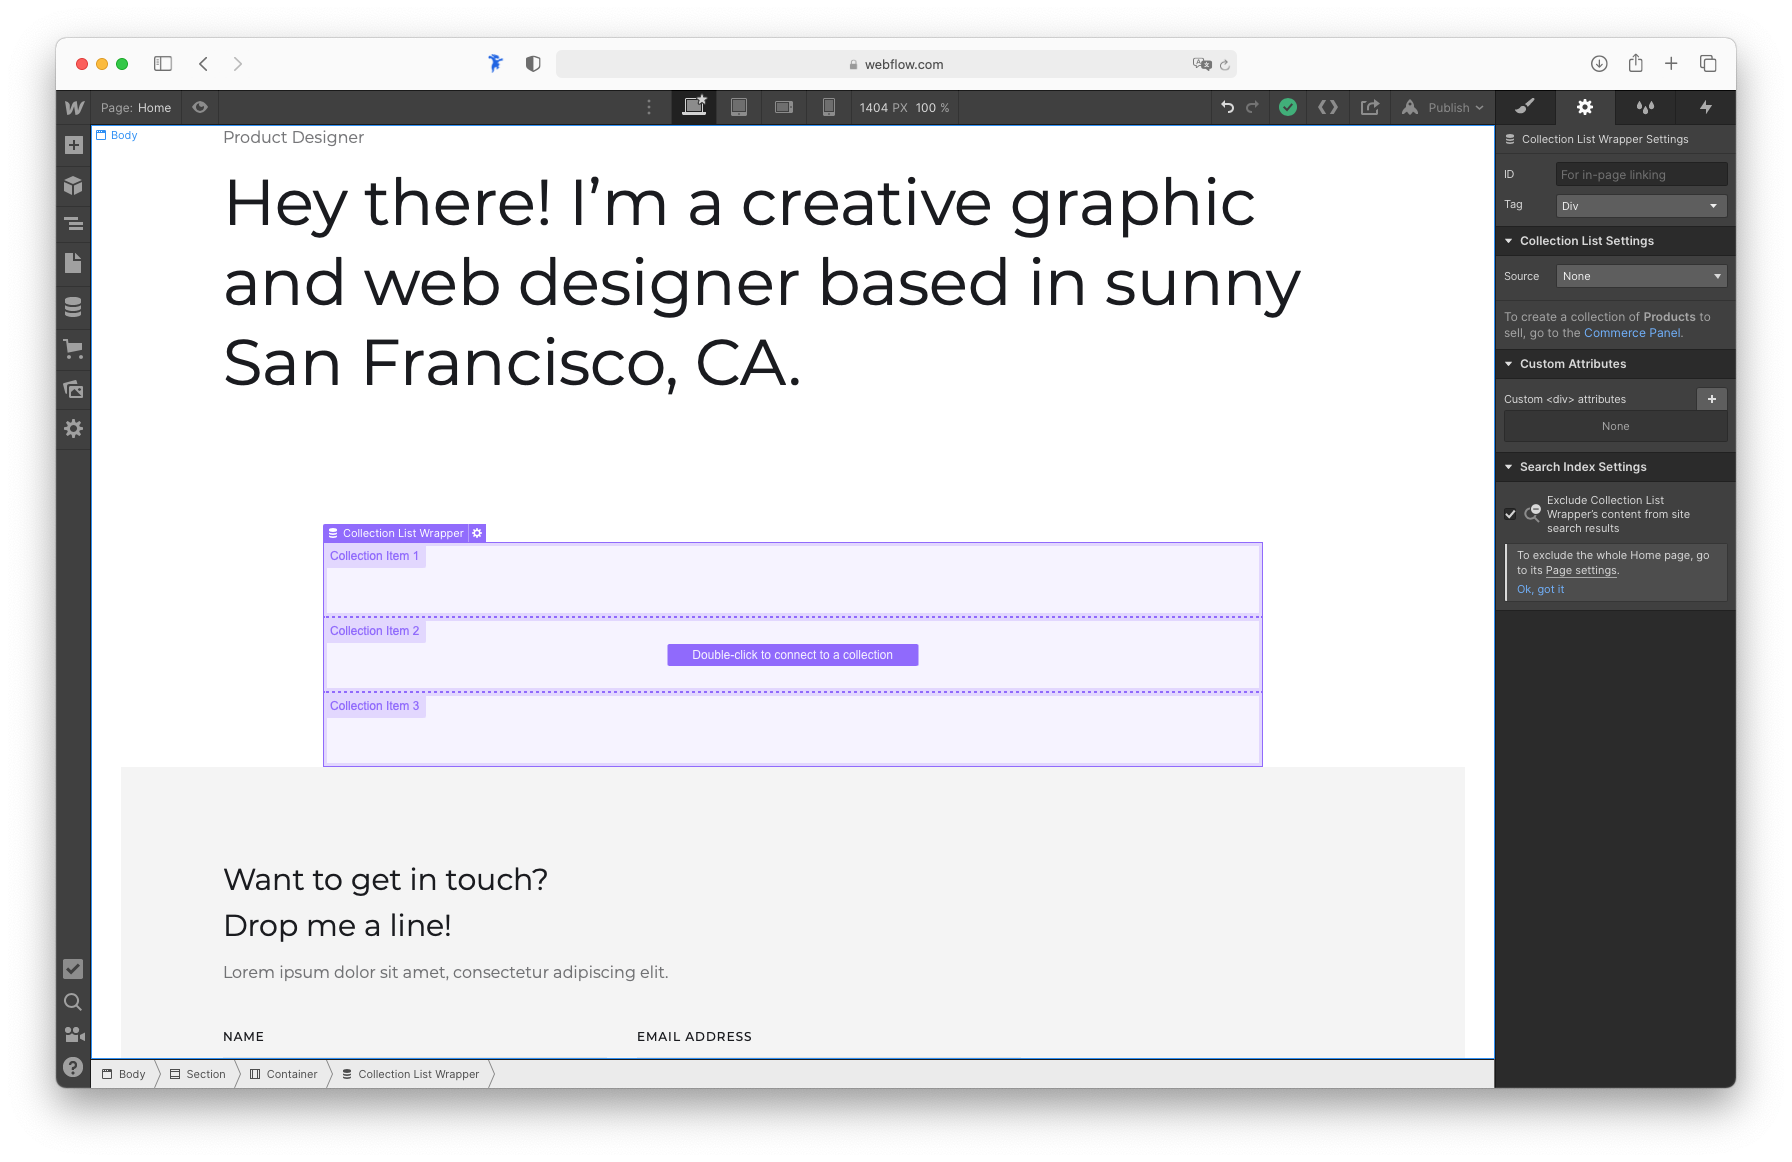The height and width of the screenshot is (1162, 1792).
Task: Open the Tag dropdown set to Div
Action: click(1640, 205)
